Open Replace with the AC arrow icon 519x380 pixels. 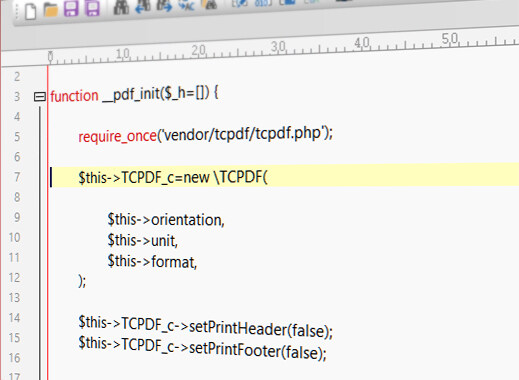point(186,5)
